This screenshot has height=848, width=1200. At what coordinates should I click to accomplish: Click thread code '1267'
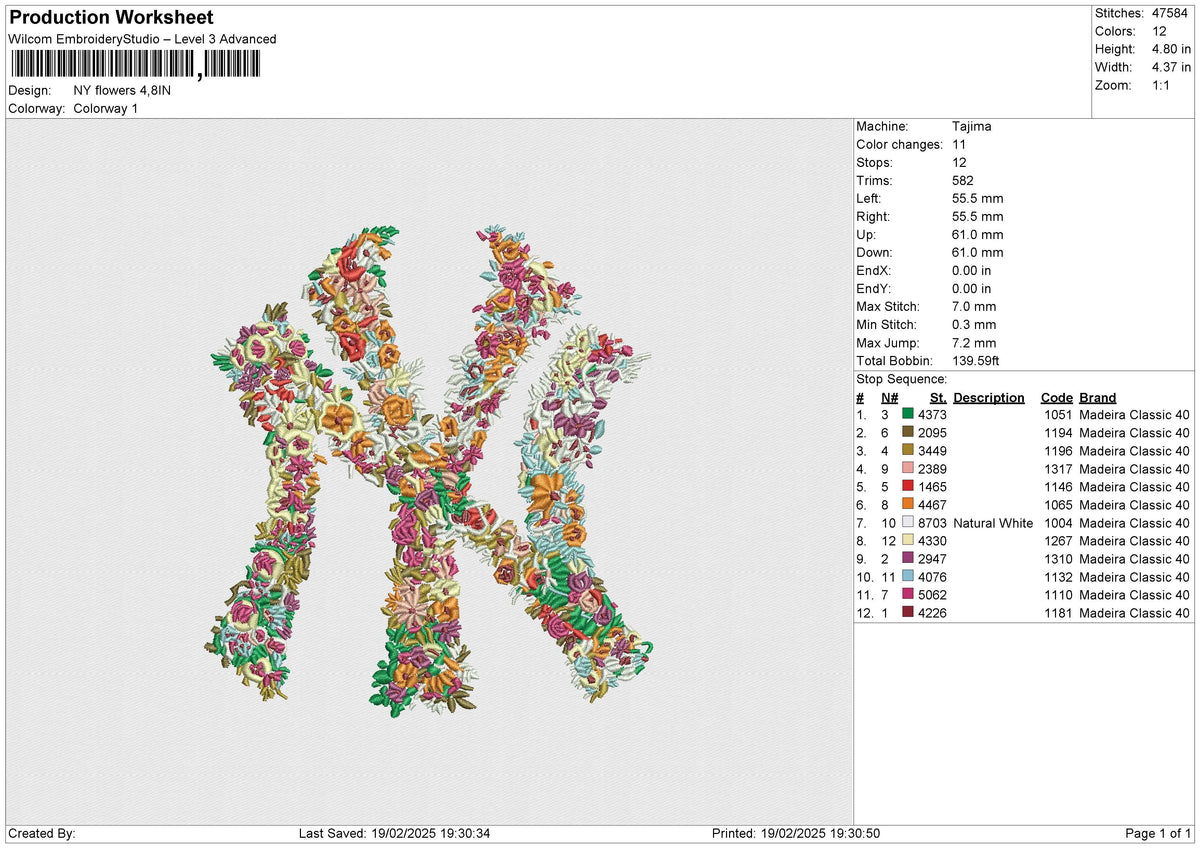pos(1058,540)
